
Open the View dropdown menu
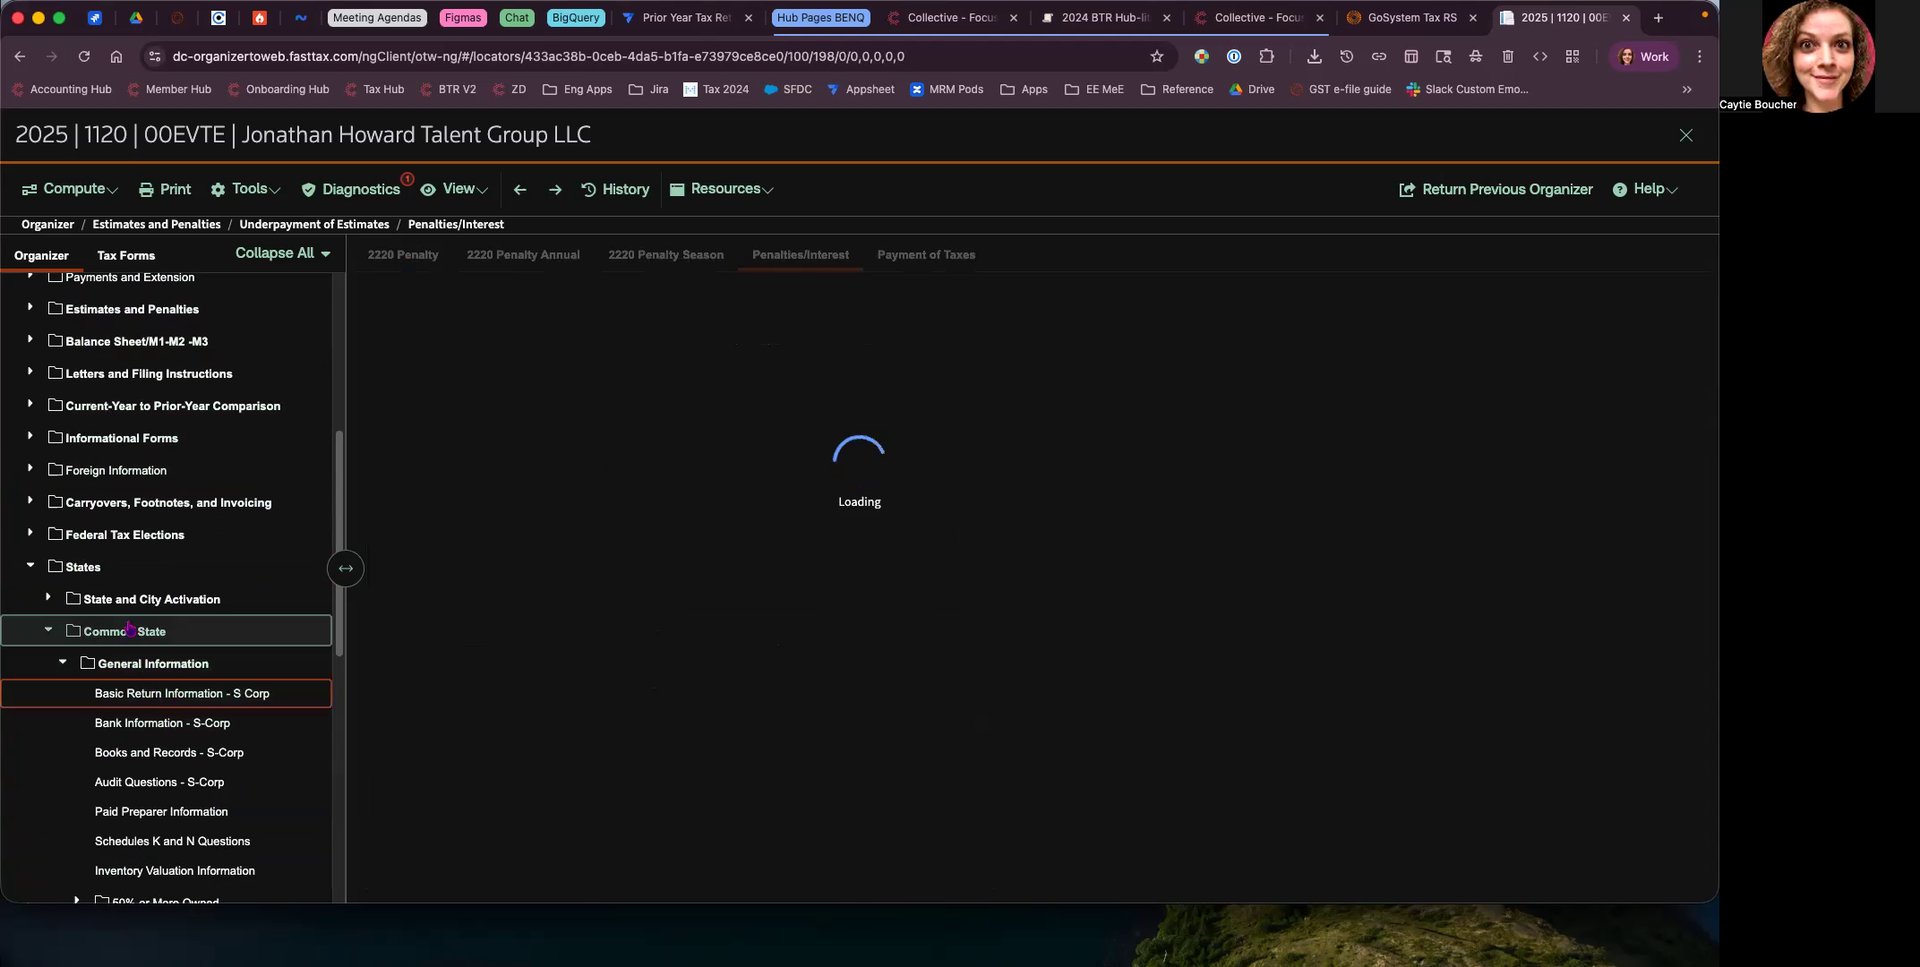[455, 189]
